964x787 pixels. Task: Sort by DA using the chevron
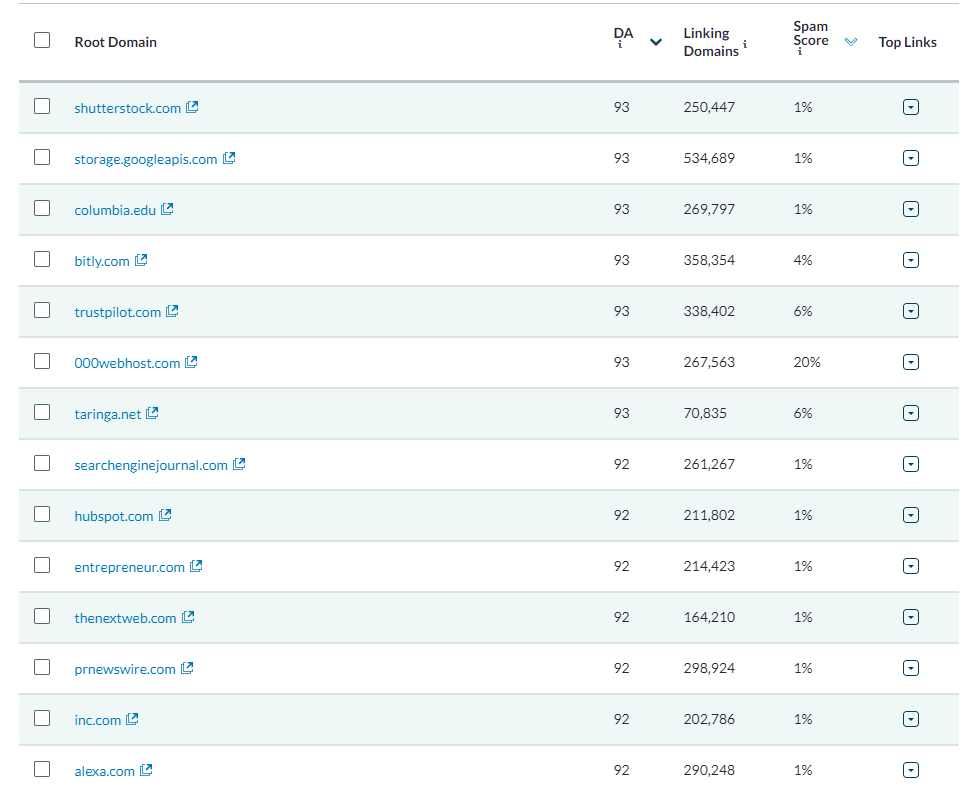click(x=656, y=42)
